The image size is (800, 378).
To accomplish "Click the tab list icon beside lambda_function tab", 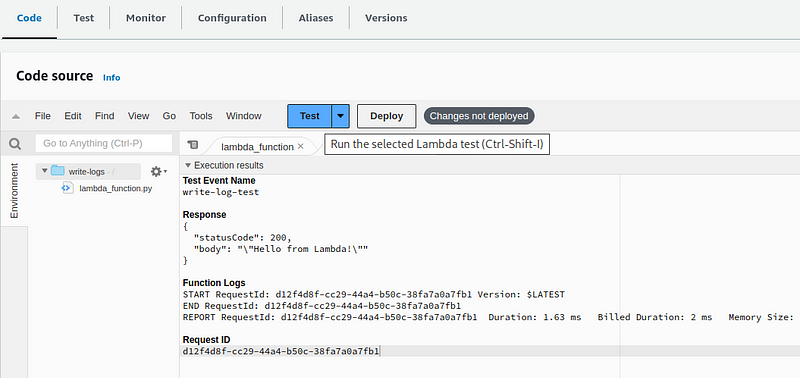I will point(192,145).
